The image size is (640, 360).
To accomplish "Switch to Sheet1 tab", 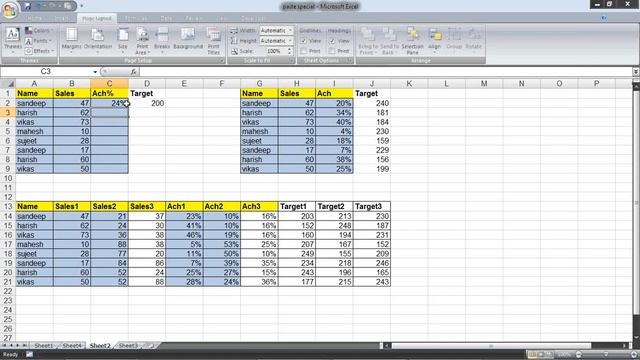I will click(44, 346).
